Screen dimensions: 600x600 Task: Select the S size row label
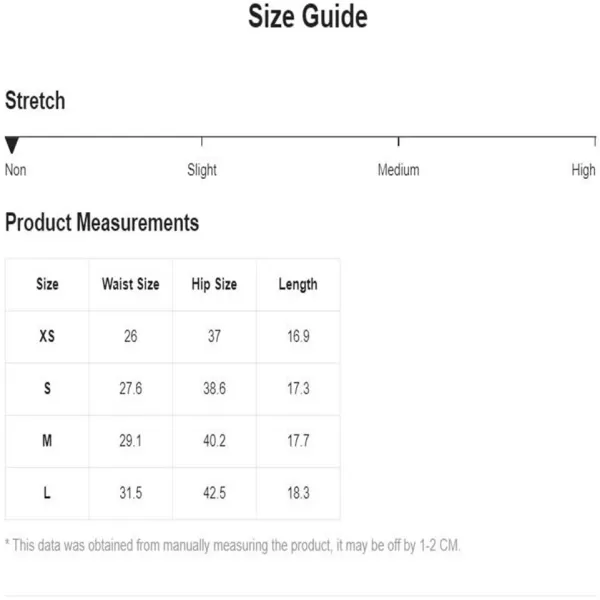pyautogui.click(x=47, y=388)
